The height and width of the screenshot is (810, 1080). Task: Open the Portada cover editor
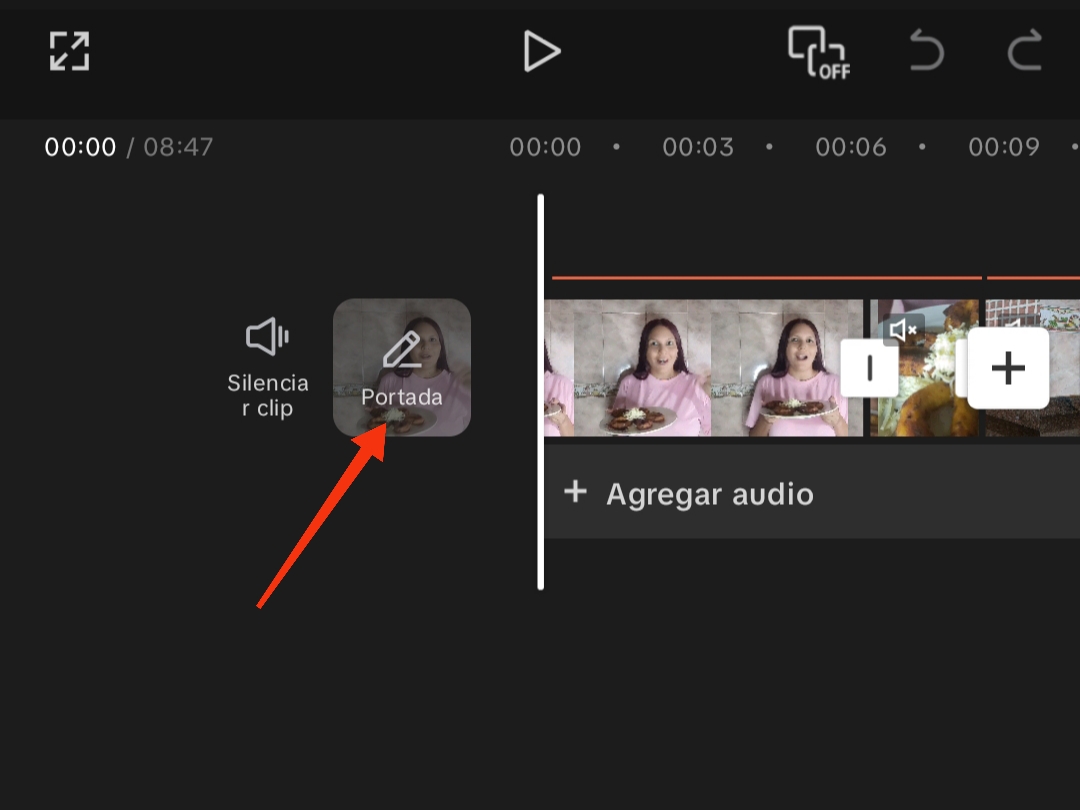click(402, 367)
